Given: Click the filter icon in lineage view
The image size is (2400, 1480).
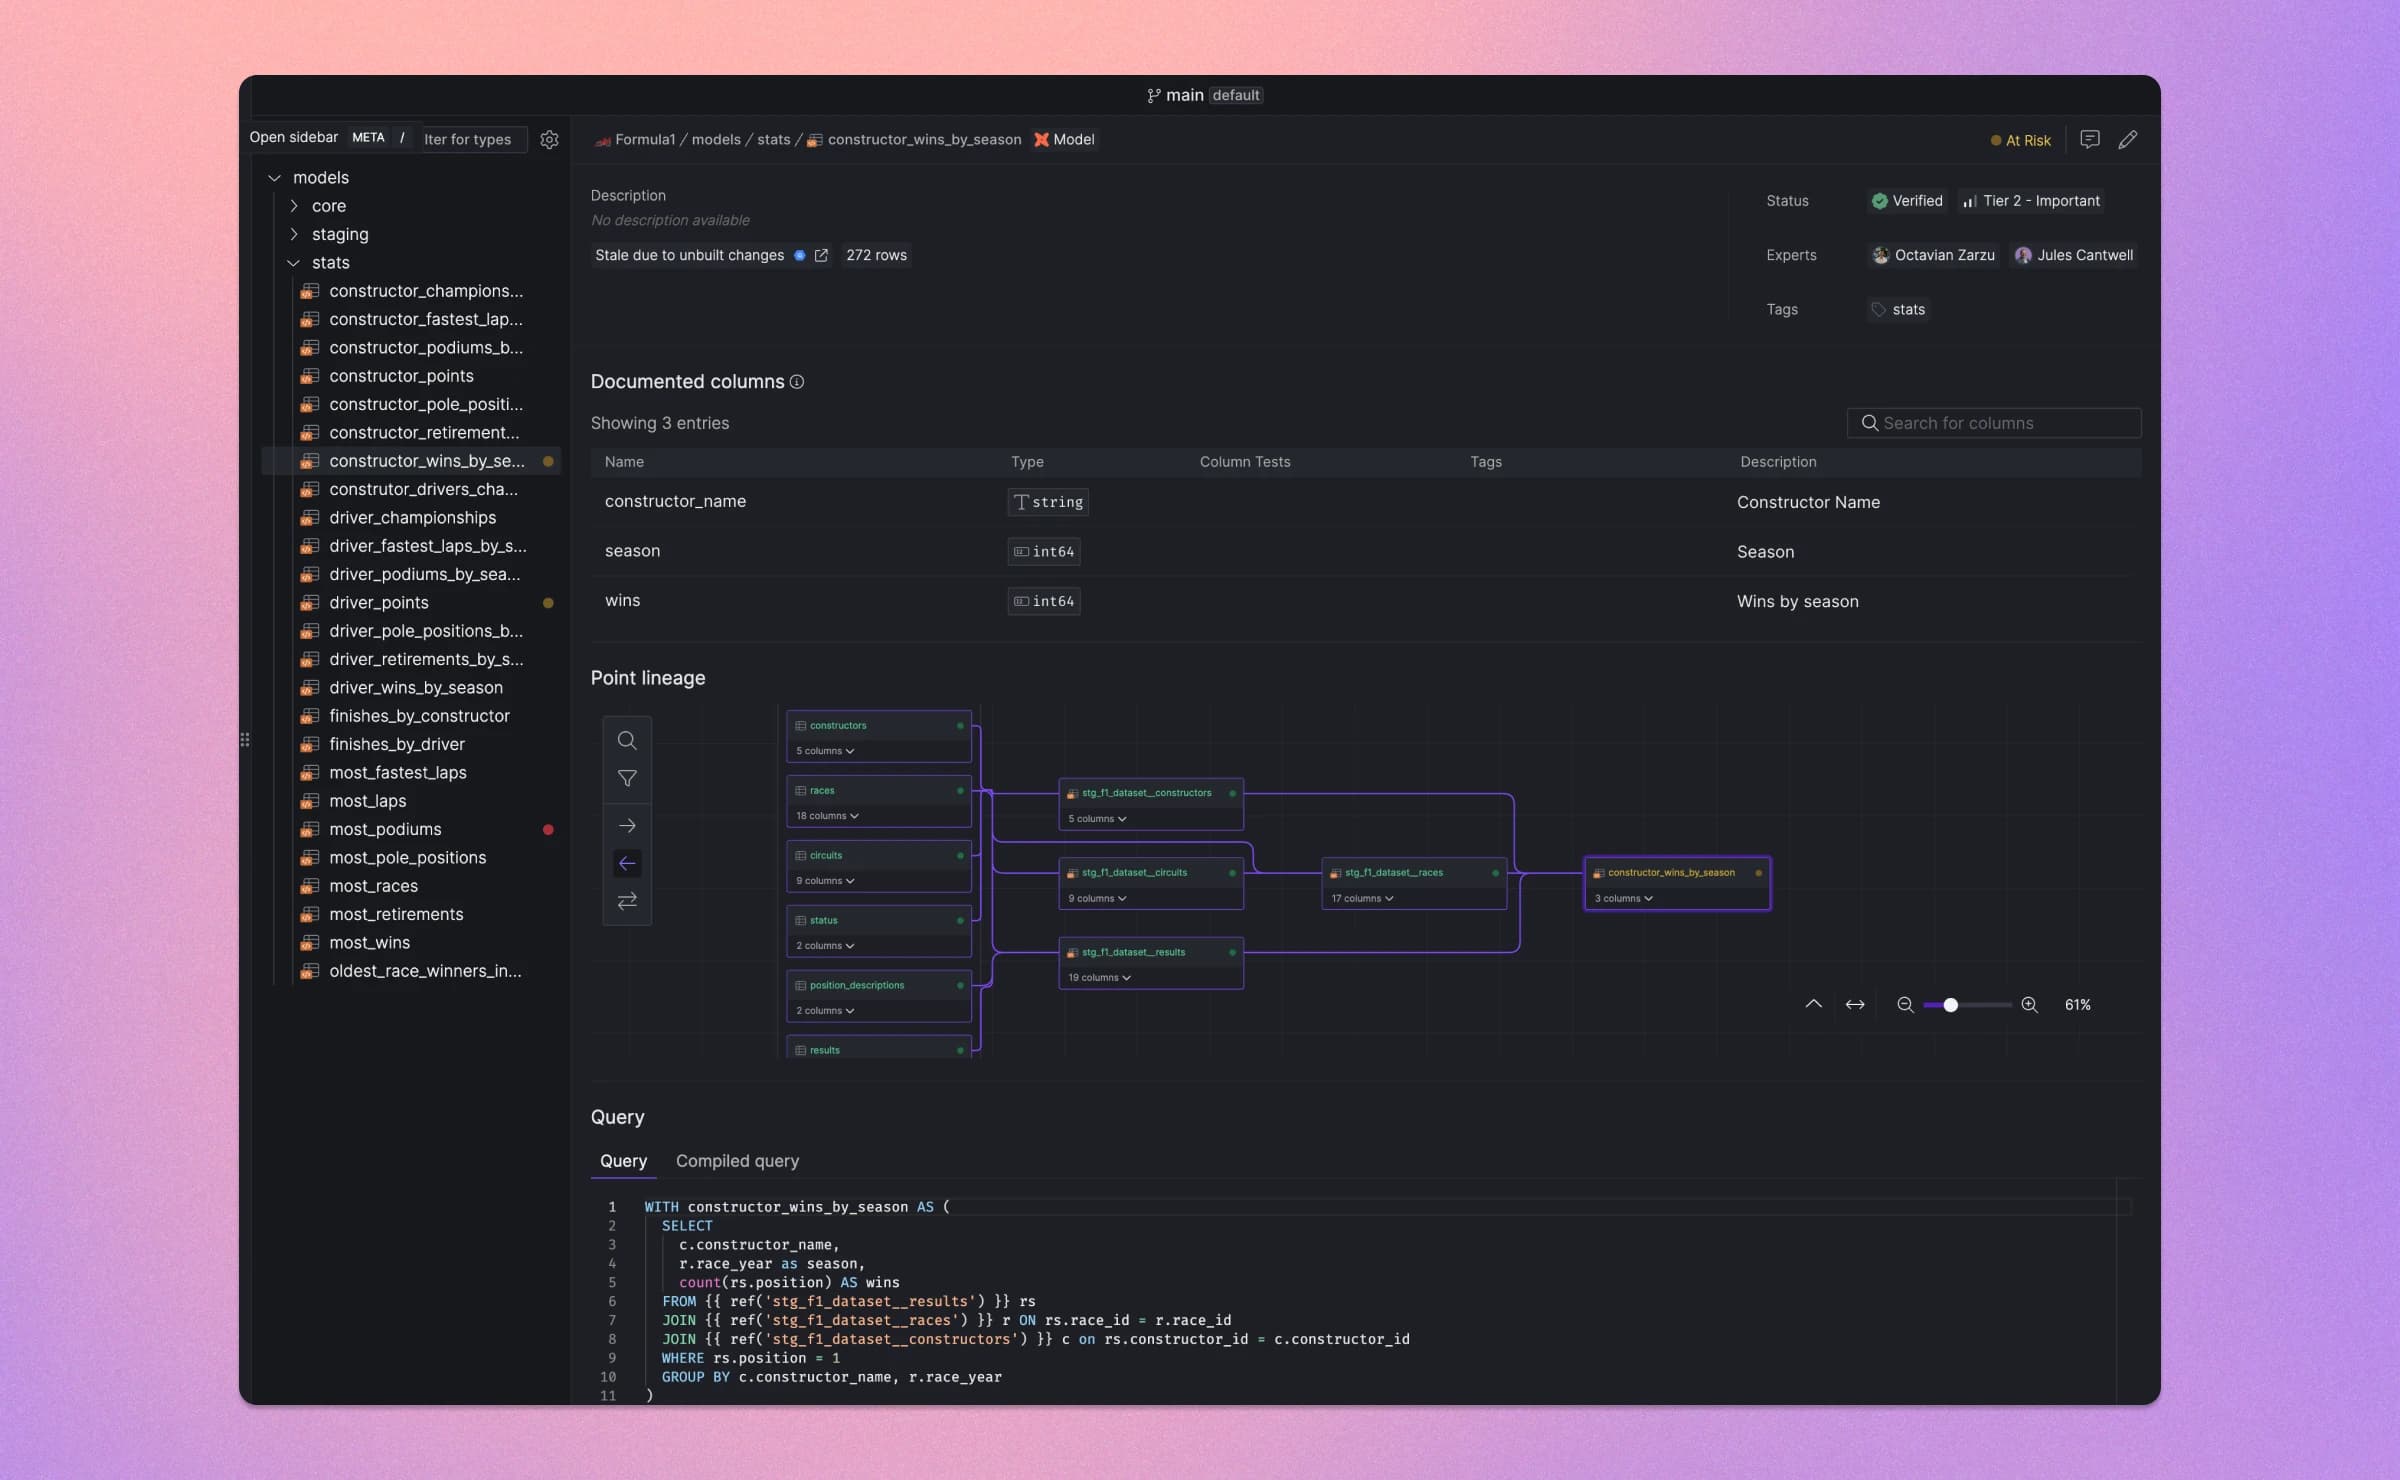Looking at the screenshot, I should (x=626, y=780).
